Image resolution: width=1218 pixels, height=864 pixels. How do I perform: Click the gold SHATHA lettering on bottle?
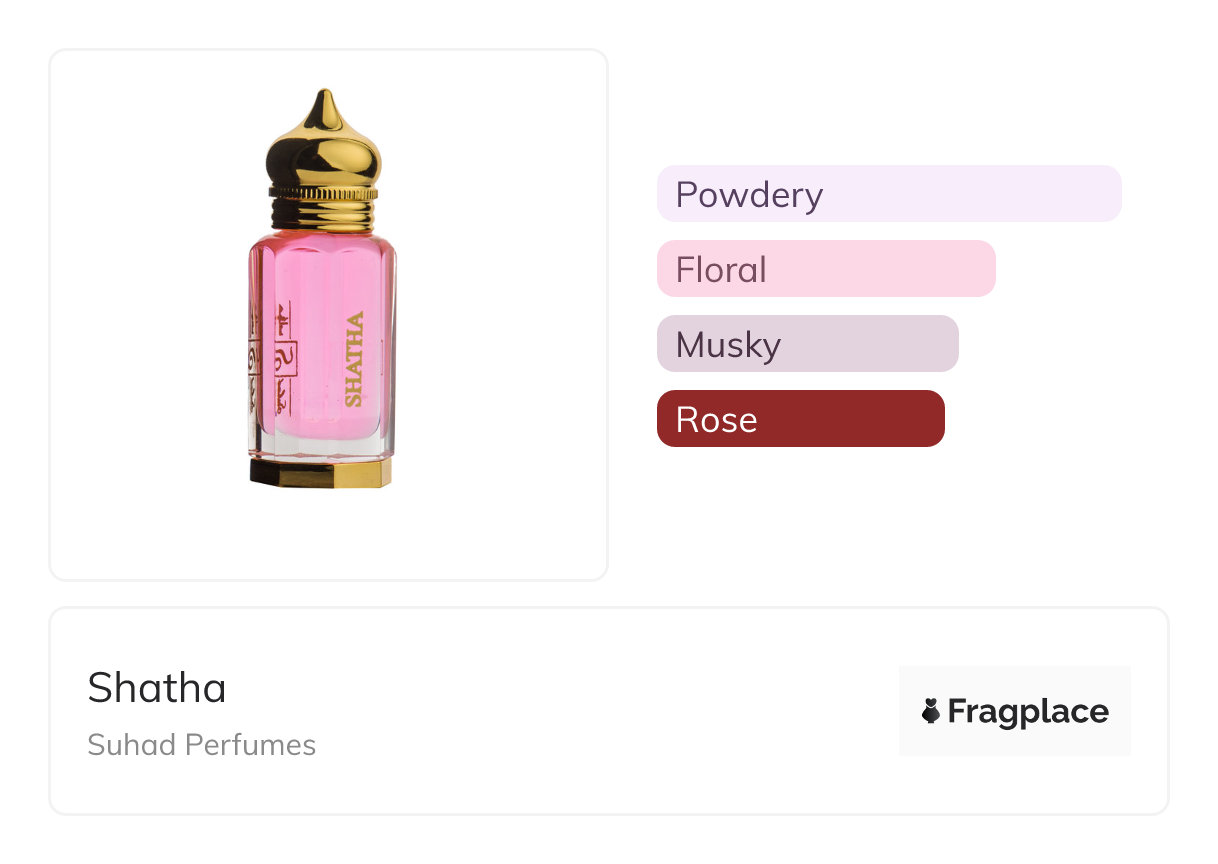pyautogui.click(x=354, y=359)
